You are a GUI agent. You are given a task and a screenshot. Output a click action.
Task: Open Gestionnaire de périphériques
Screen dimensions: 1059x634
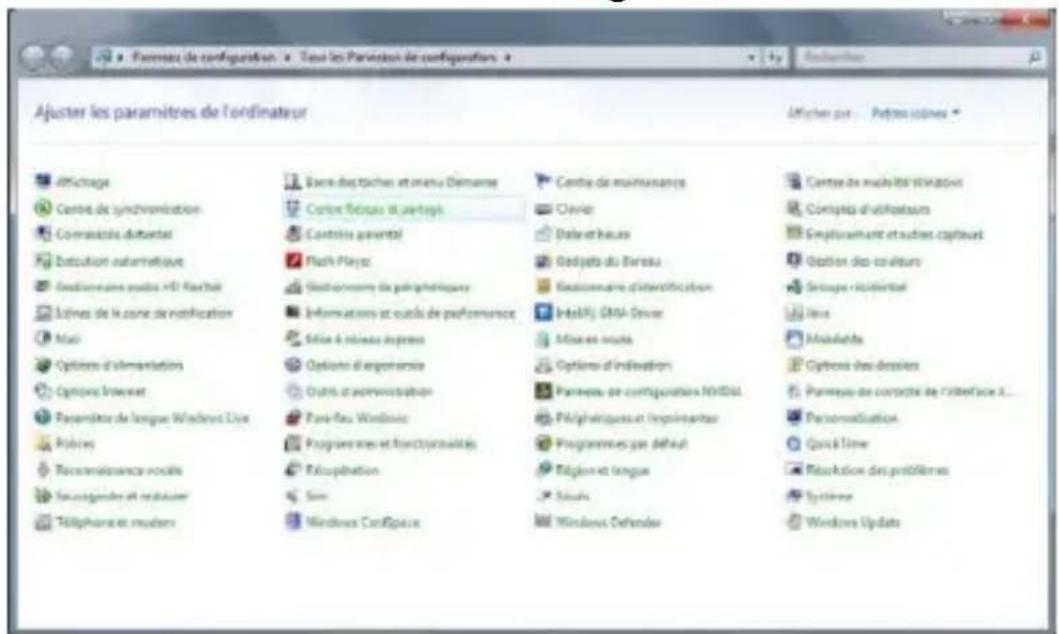coord(387,288)
